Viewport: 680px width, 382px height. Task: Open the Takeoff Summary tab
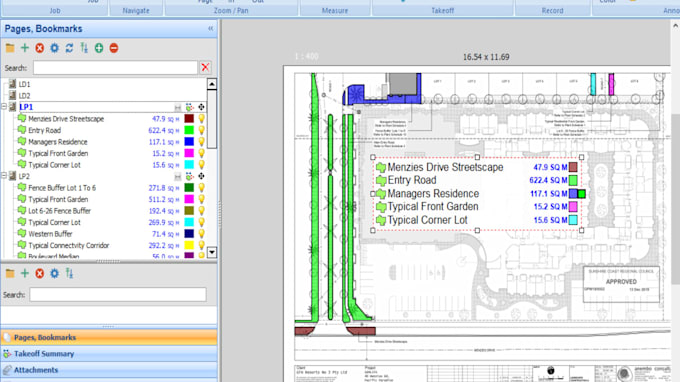[109, 354]
